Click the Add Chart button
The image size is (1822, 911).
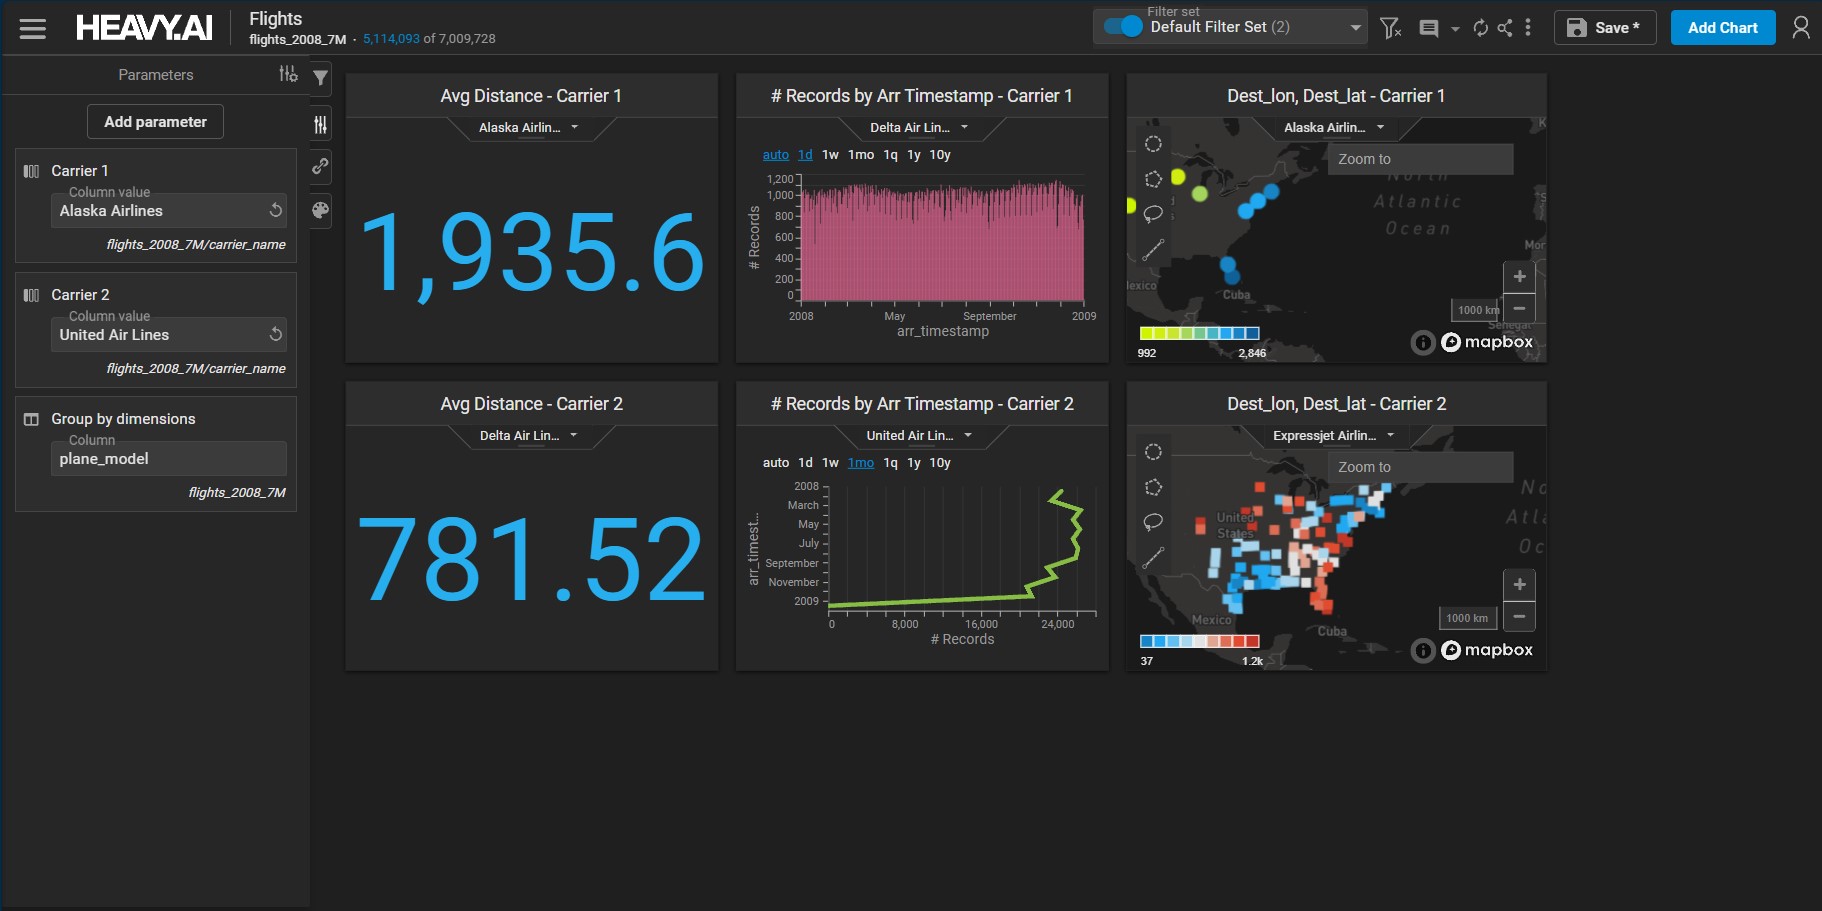(x=1722, y=28)
